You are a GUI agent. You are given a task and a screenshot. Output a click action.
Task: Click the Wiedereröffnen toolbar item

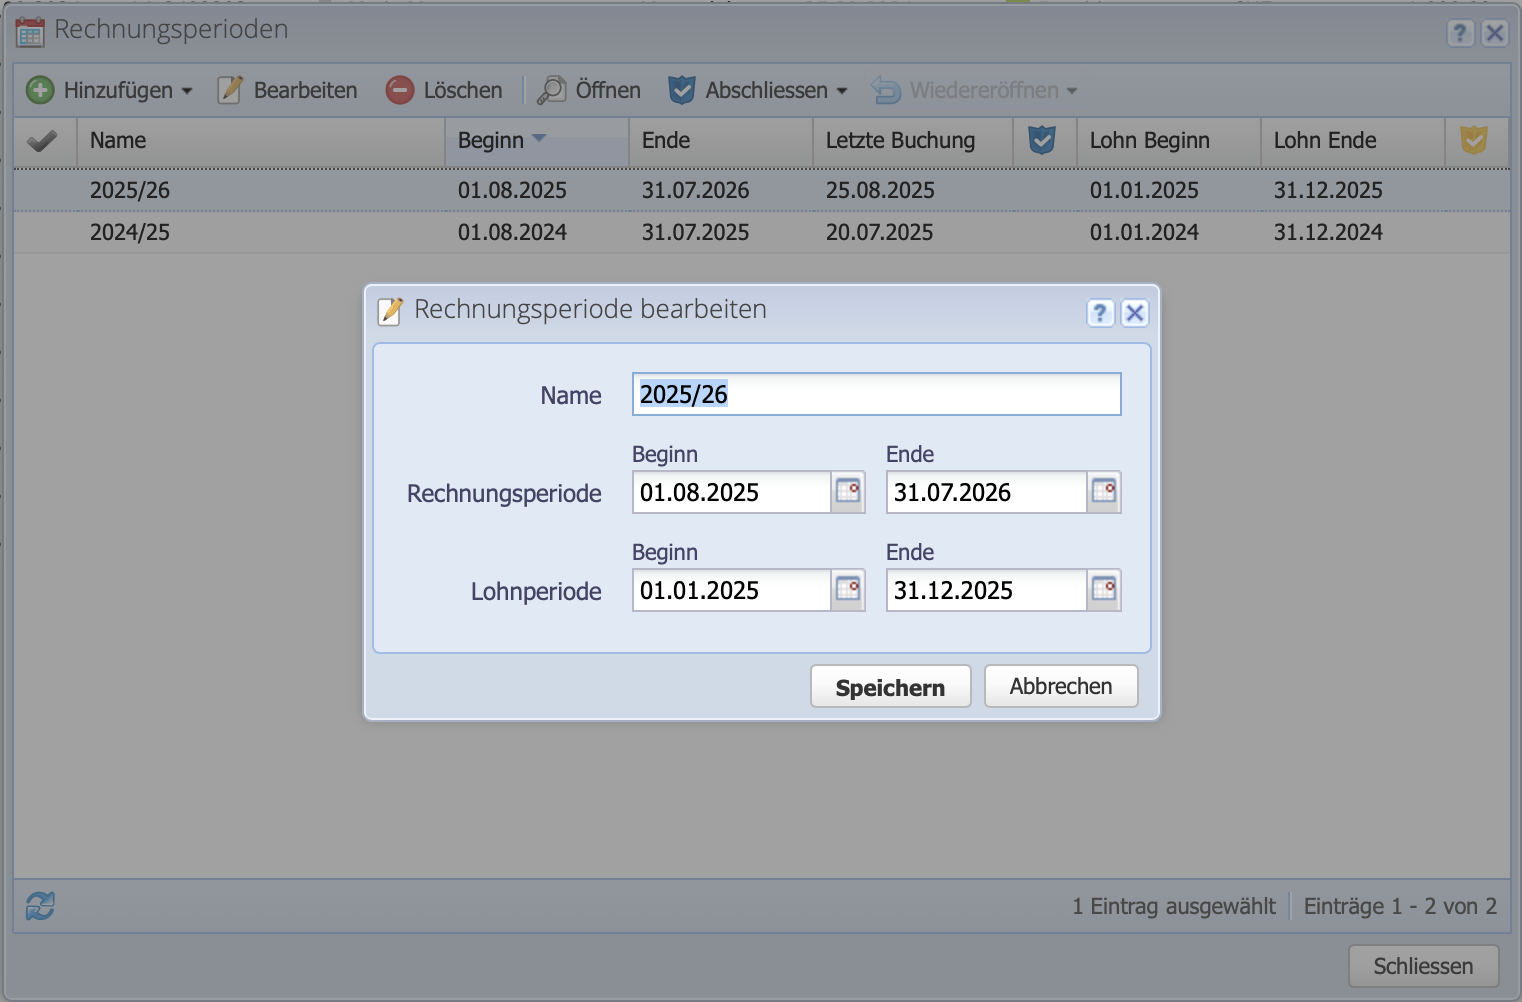(974, 90)
